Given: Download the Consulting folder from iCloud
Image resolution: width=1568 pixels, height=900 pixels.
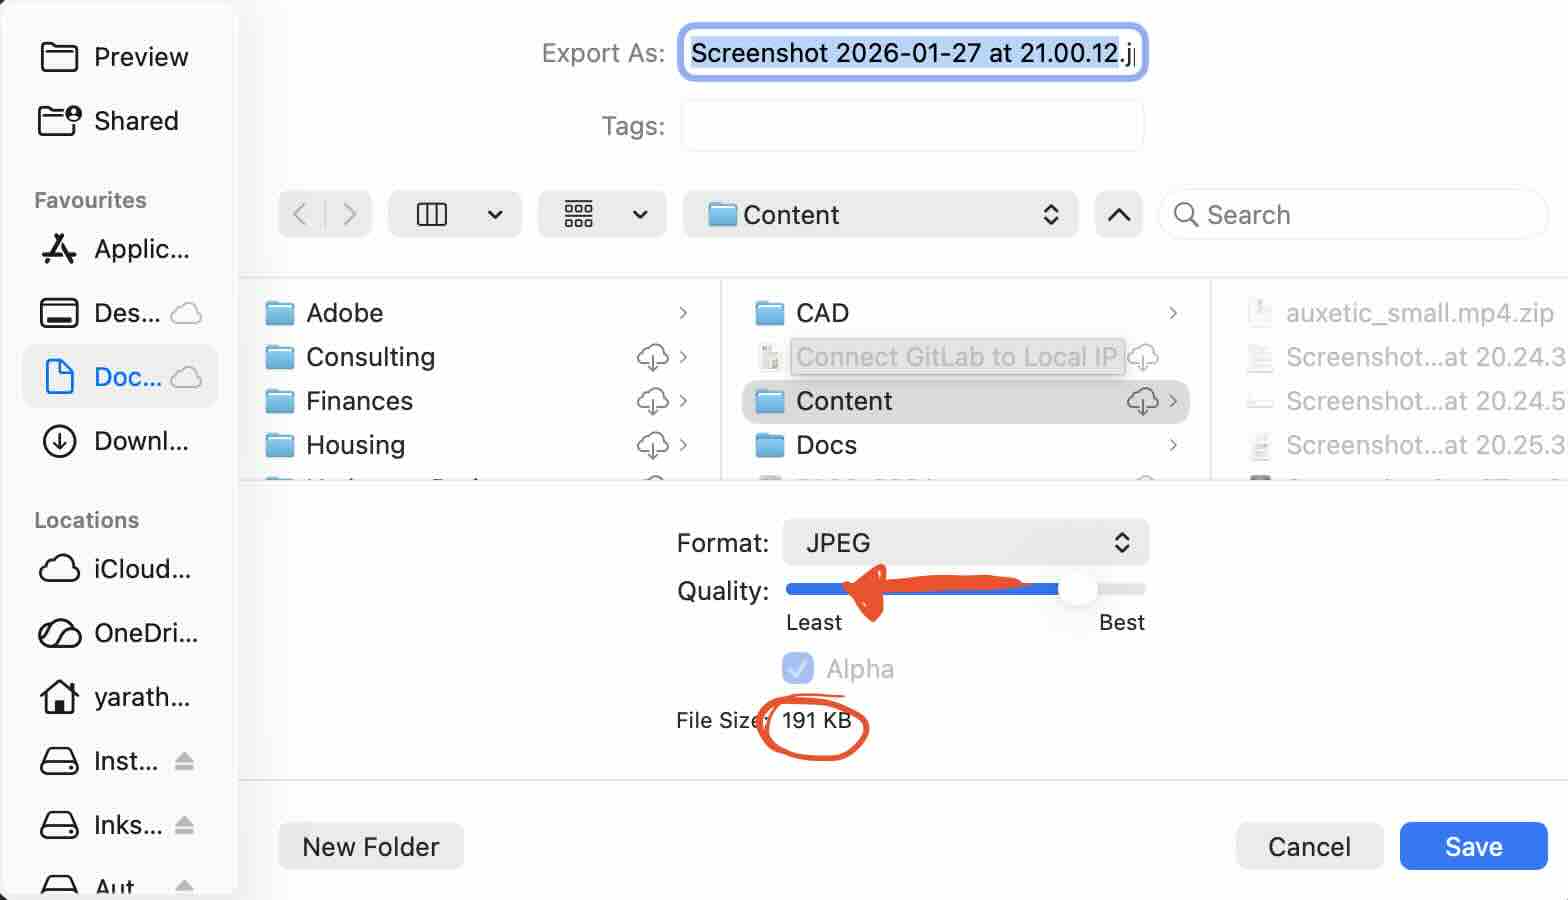Looking at the screenshot, I should (x=652, y=357).
